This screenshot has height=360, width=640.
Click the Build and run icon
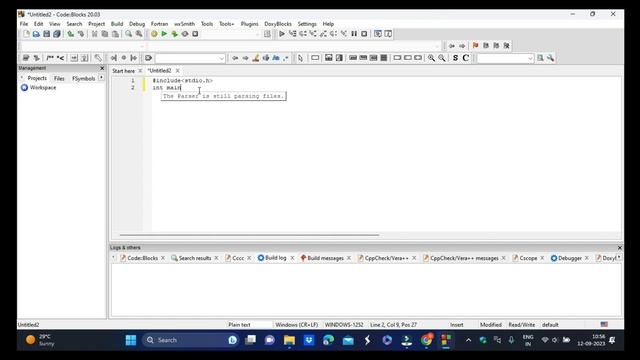tap(175, 34)
